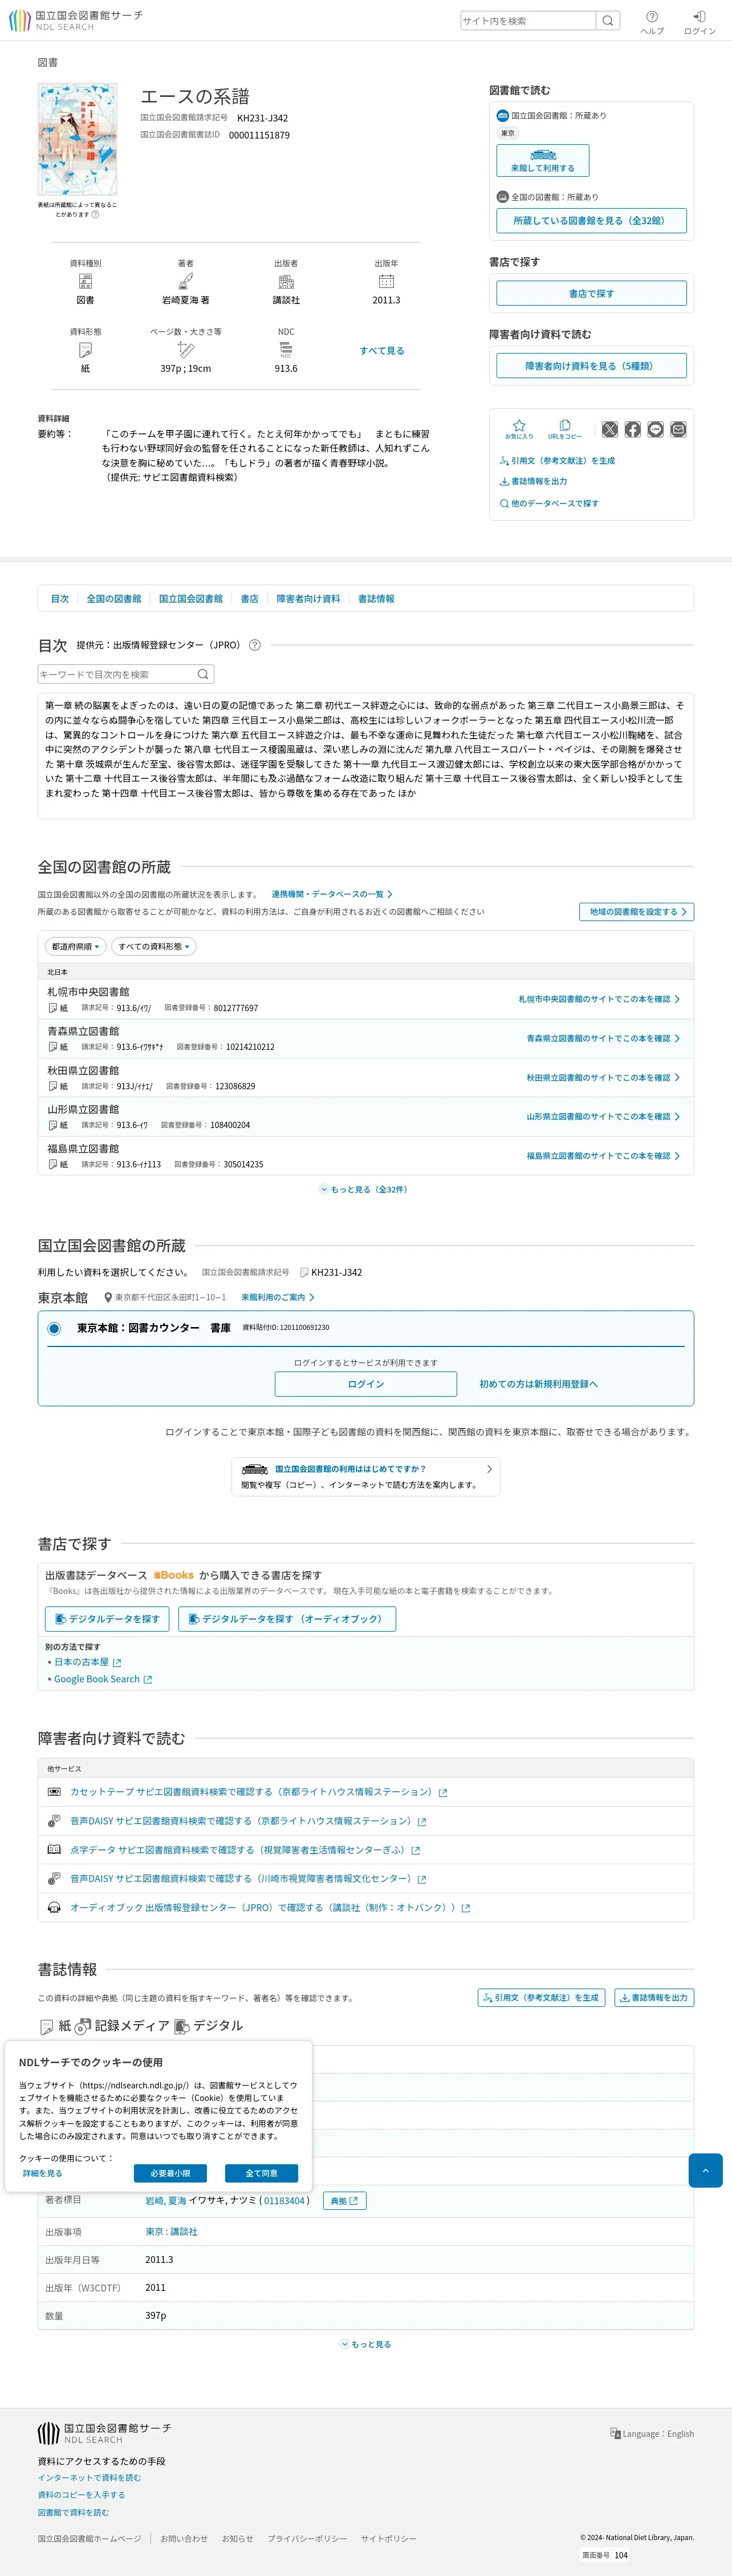
Task: Click the ログイン login icon in header
Action: point(699,22)
